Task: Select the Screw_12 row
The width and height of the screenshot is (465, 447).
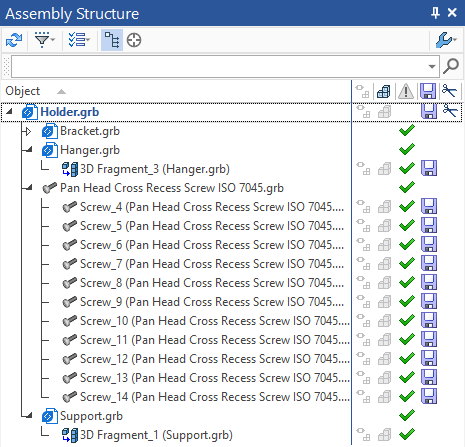Action: coord(215,359)
